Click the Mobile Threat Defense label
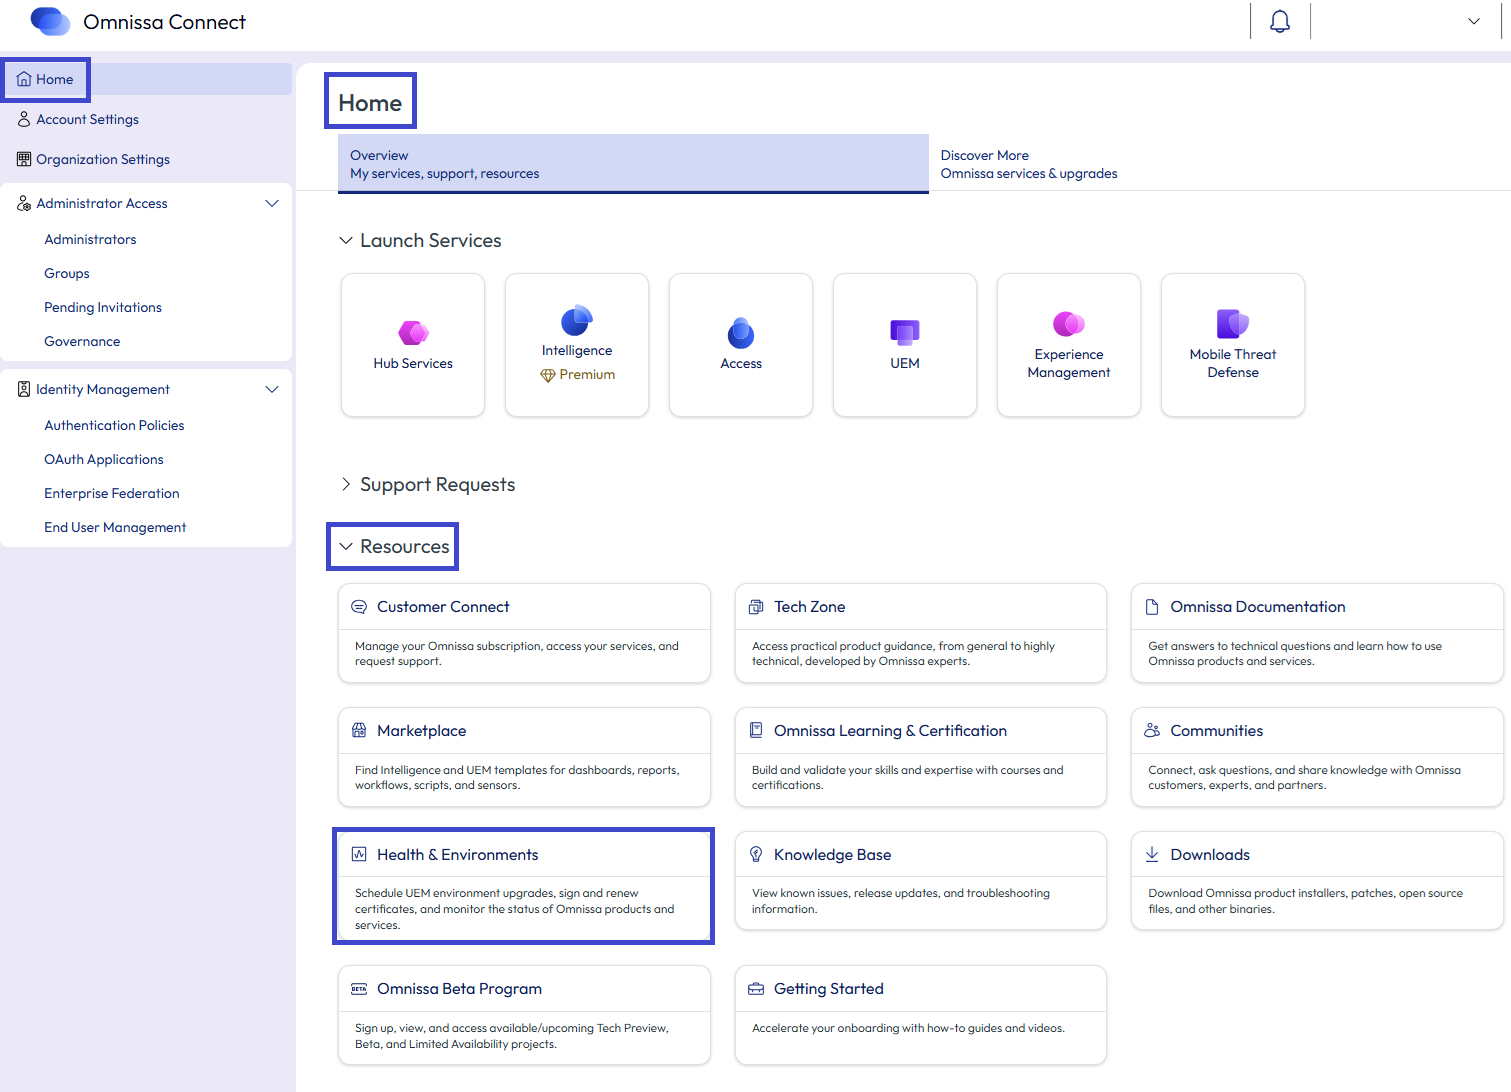1511x1092 pixels. (1233, 363)
